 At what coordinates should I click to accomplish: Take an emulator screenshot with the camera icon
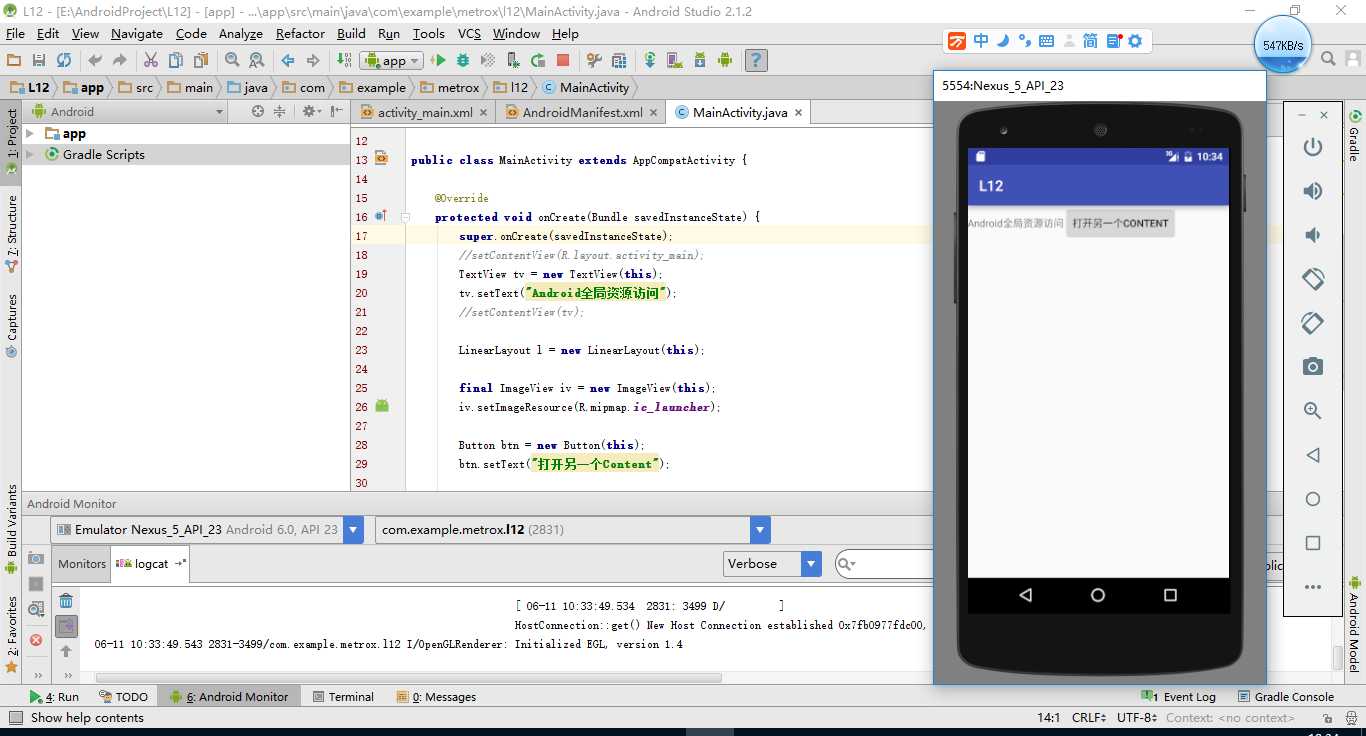[x=1313, y=367]
